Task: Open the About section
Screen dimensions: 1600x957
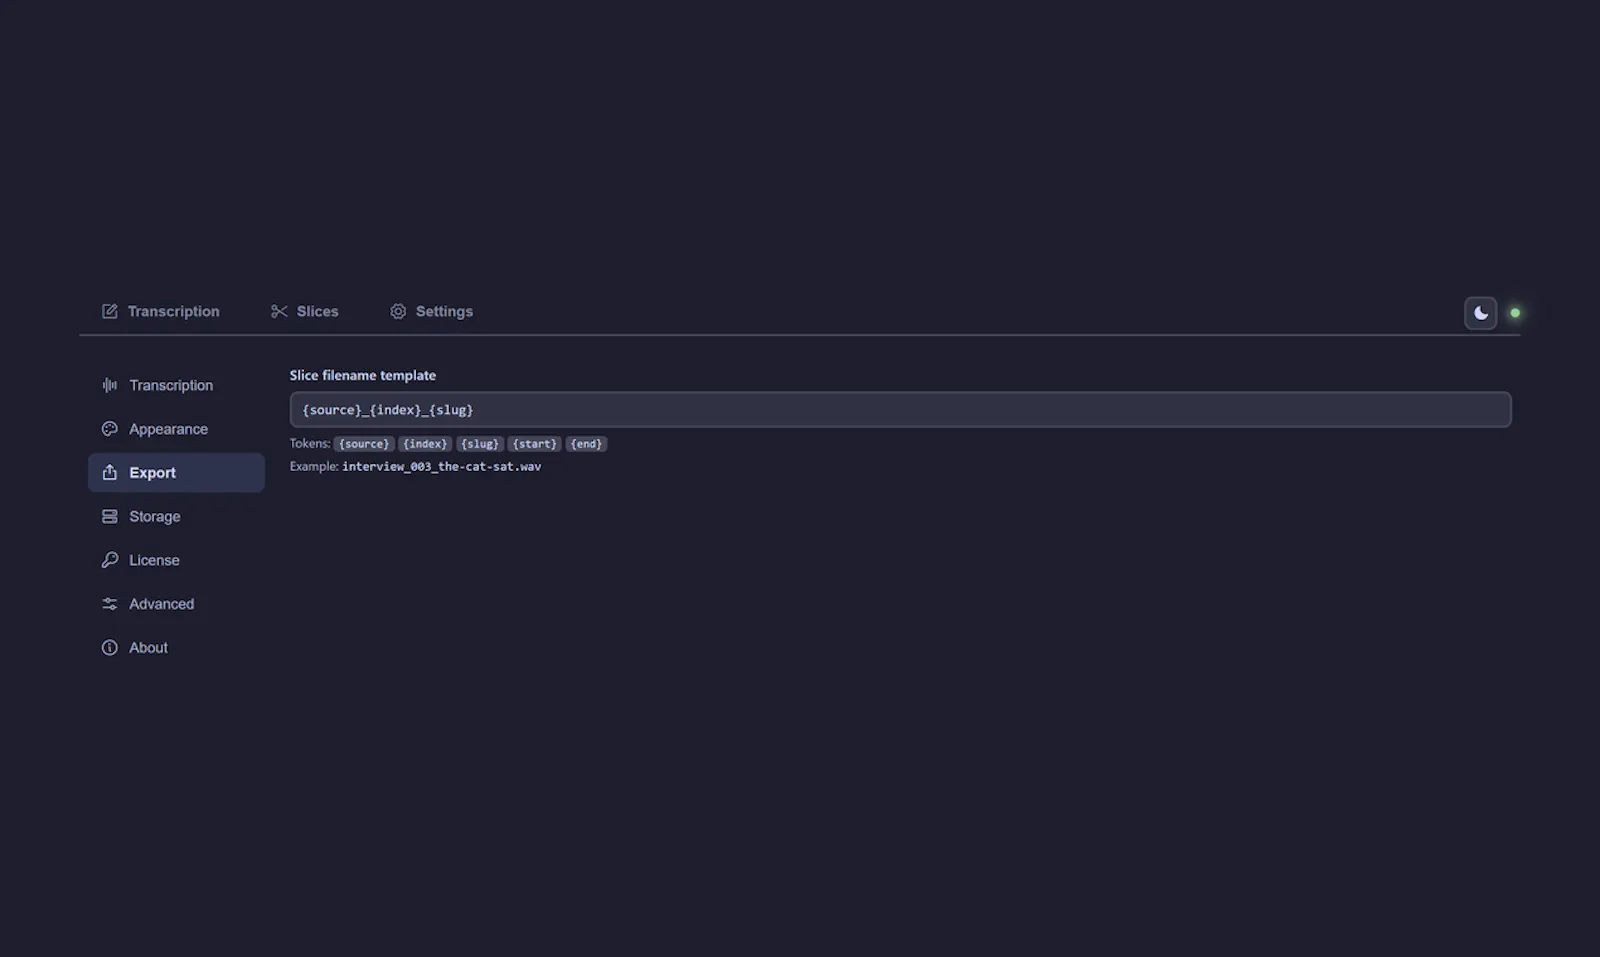Action: pos(176,648)
